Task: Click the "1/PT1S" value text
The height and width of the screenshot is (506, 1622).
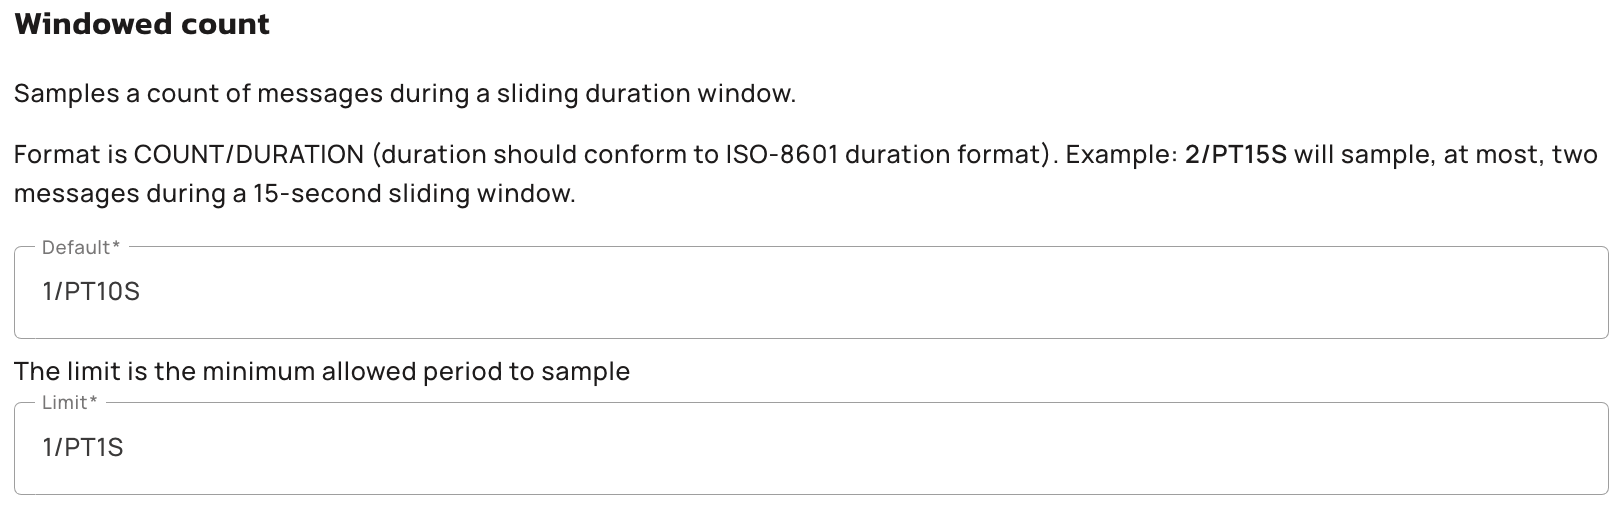Action: pos(83,448)
